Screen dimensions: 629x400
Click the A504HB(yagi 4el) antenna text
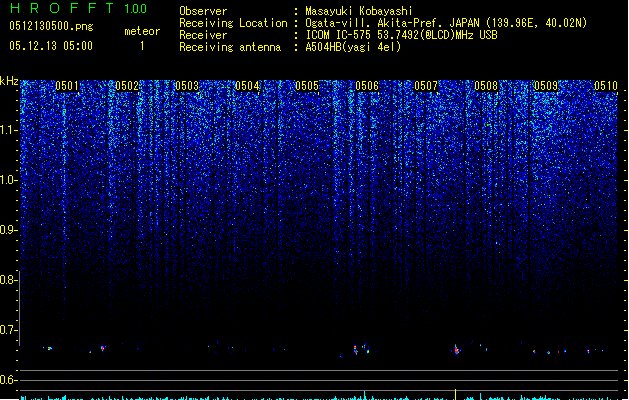[x=353, y=47]
